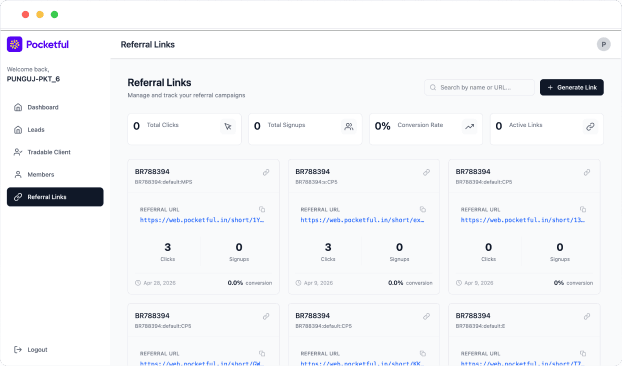Click the Pocketful logo icon
This screenshot has height=366, width=622.
point(15,44)
